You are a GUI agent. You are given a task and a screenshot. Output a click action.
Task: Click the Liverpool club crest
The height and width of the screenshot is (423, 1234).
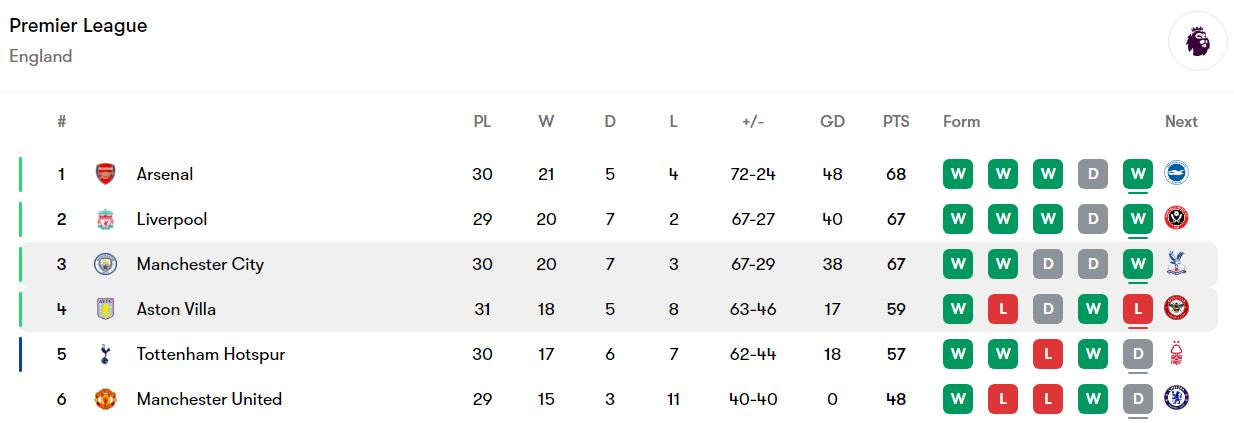pos(105,219)
